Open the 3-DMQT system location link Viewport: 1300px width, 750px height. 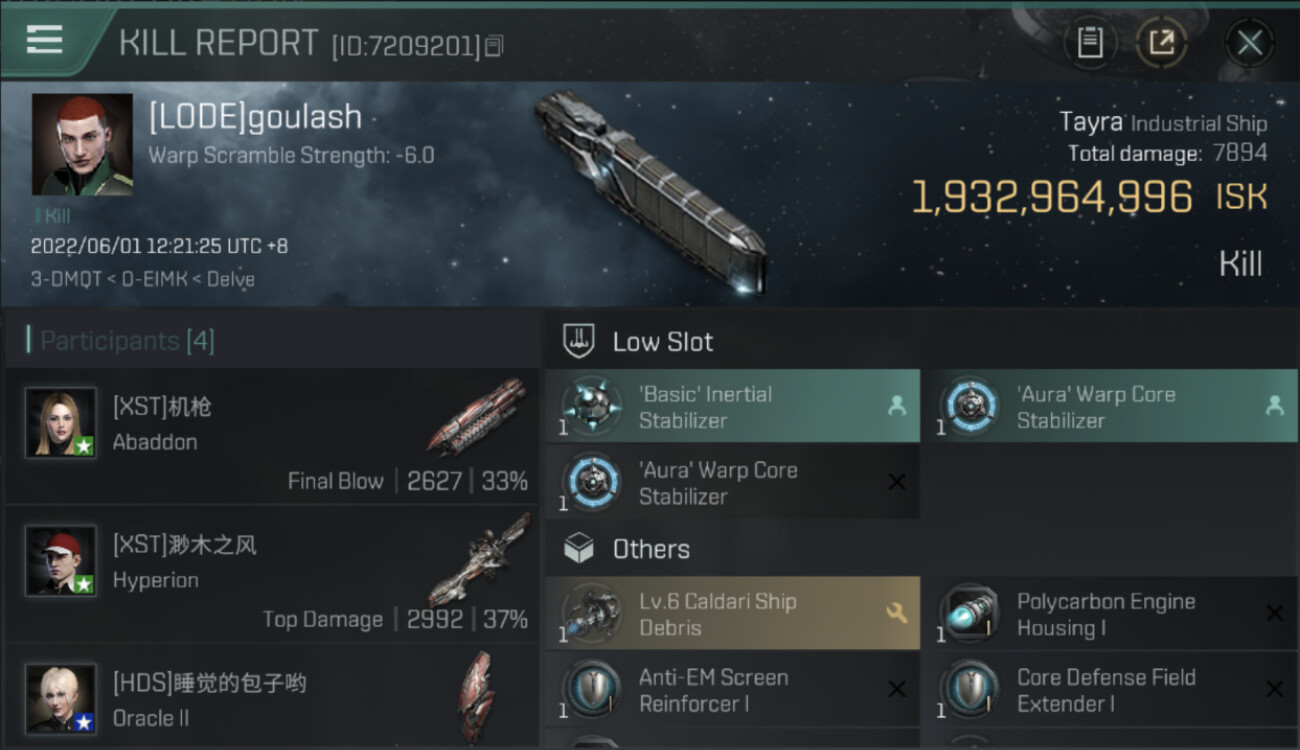coord(66,279)
